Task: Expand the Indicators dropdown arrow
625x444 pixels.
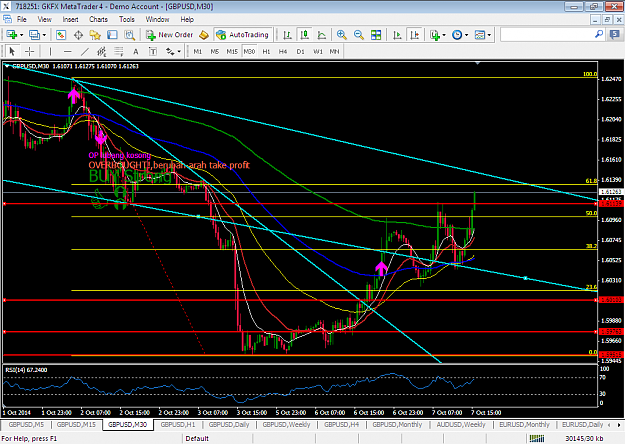Action: tap(444, 35)
